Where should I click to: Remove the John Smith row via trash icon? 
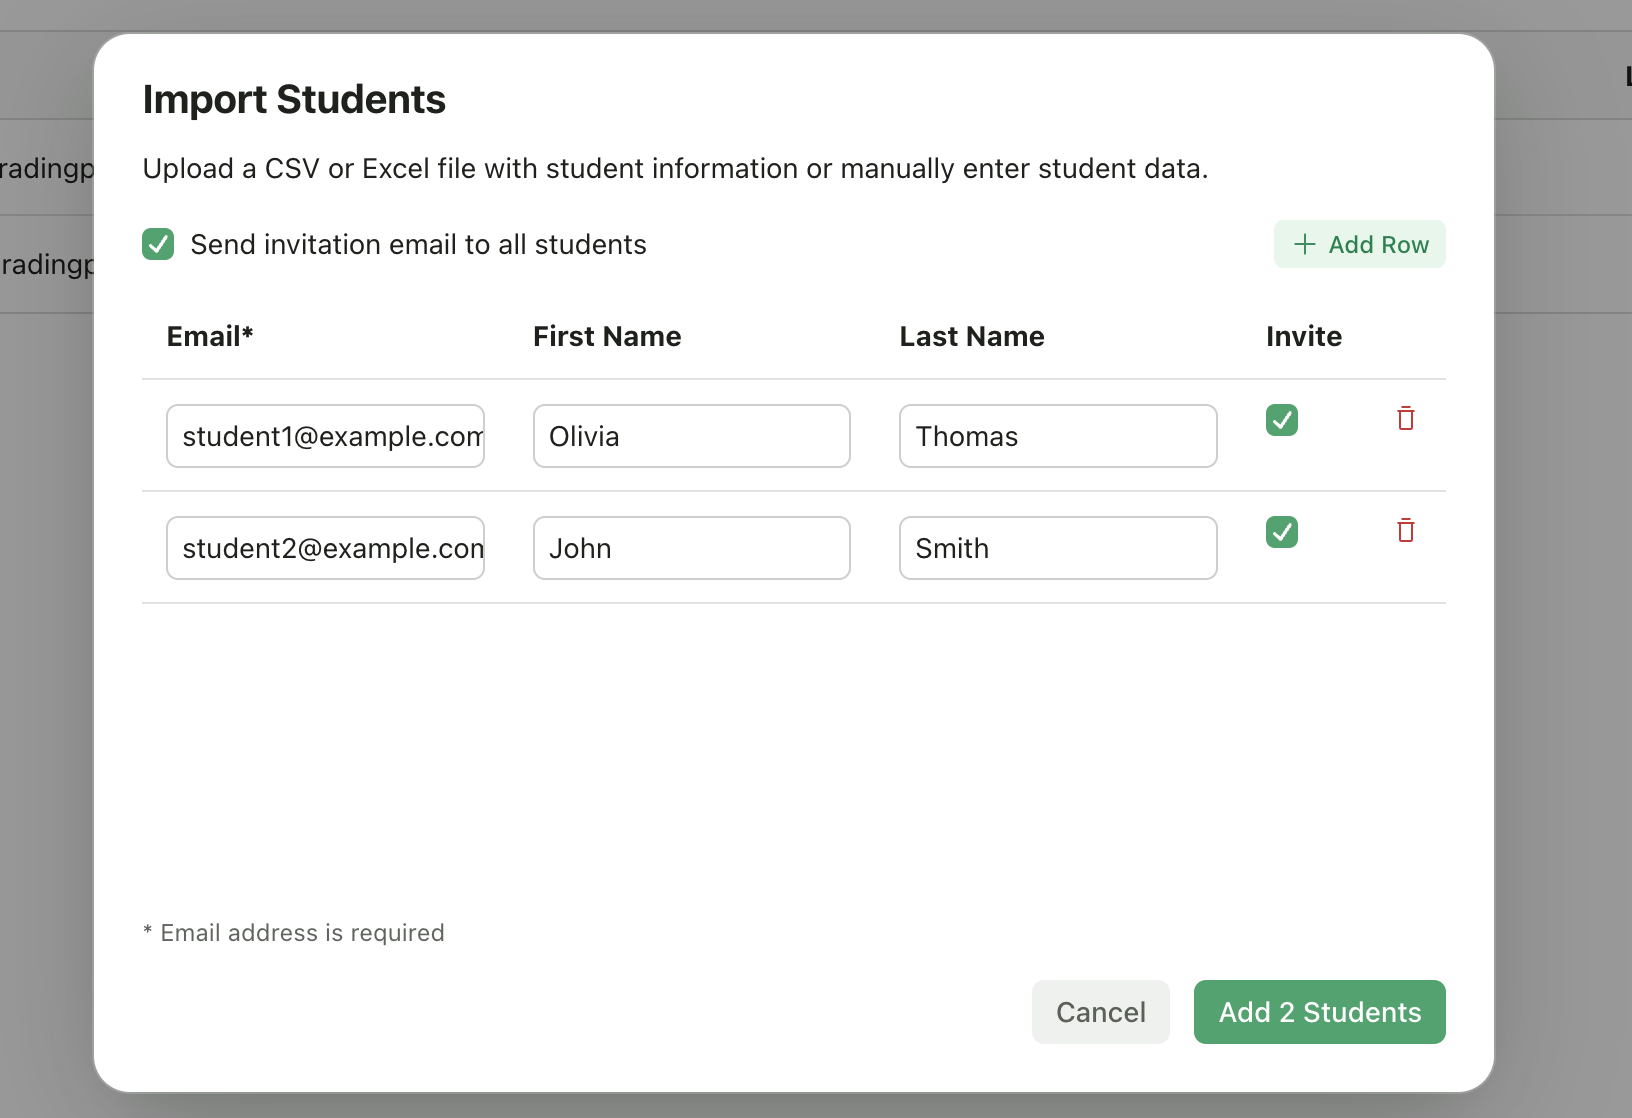[x=1406, y=531]
